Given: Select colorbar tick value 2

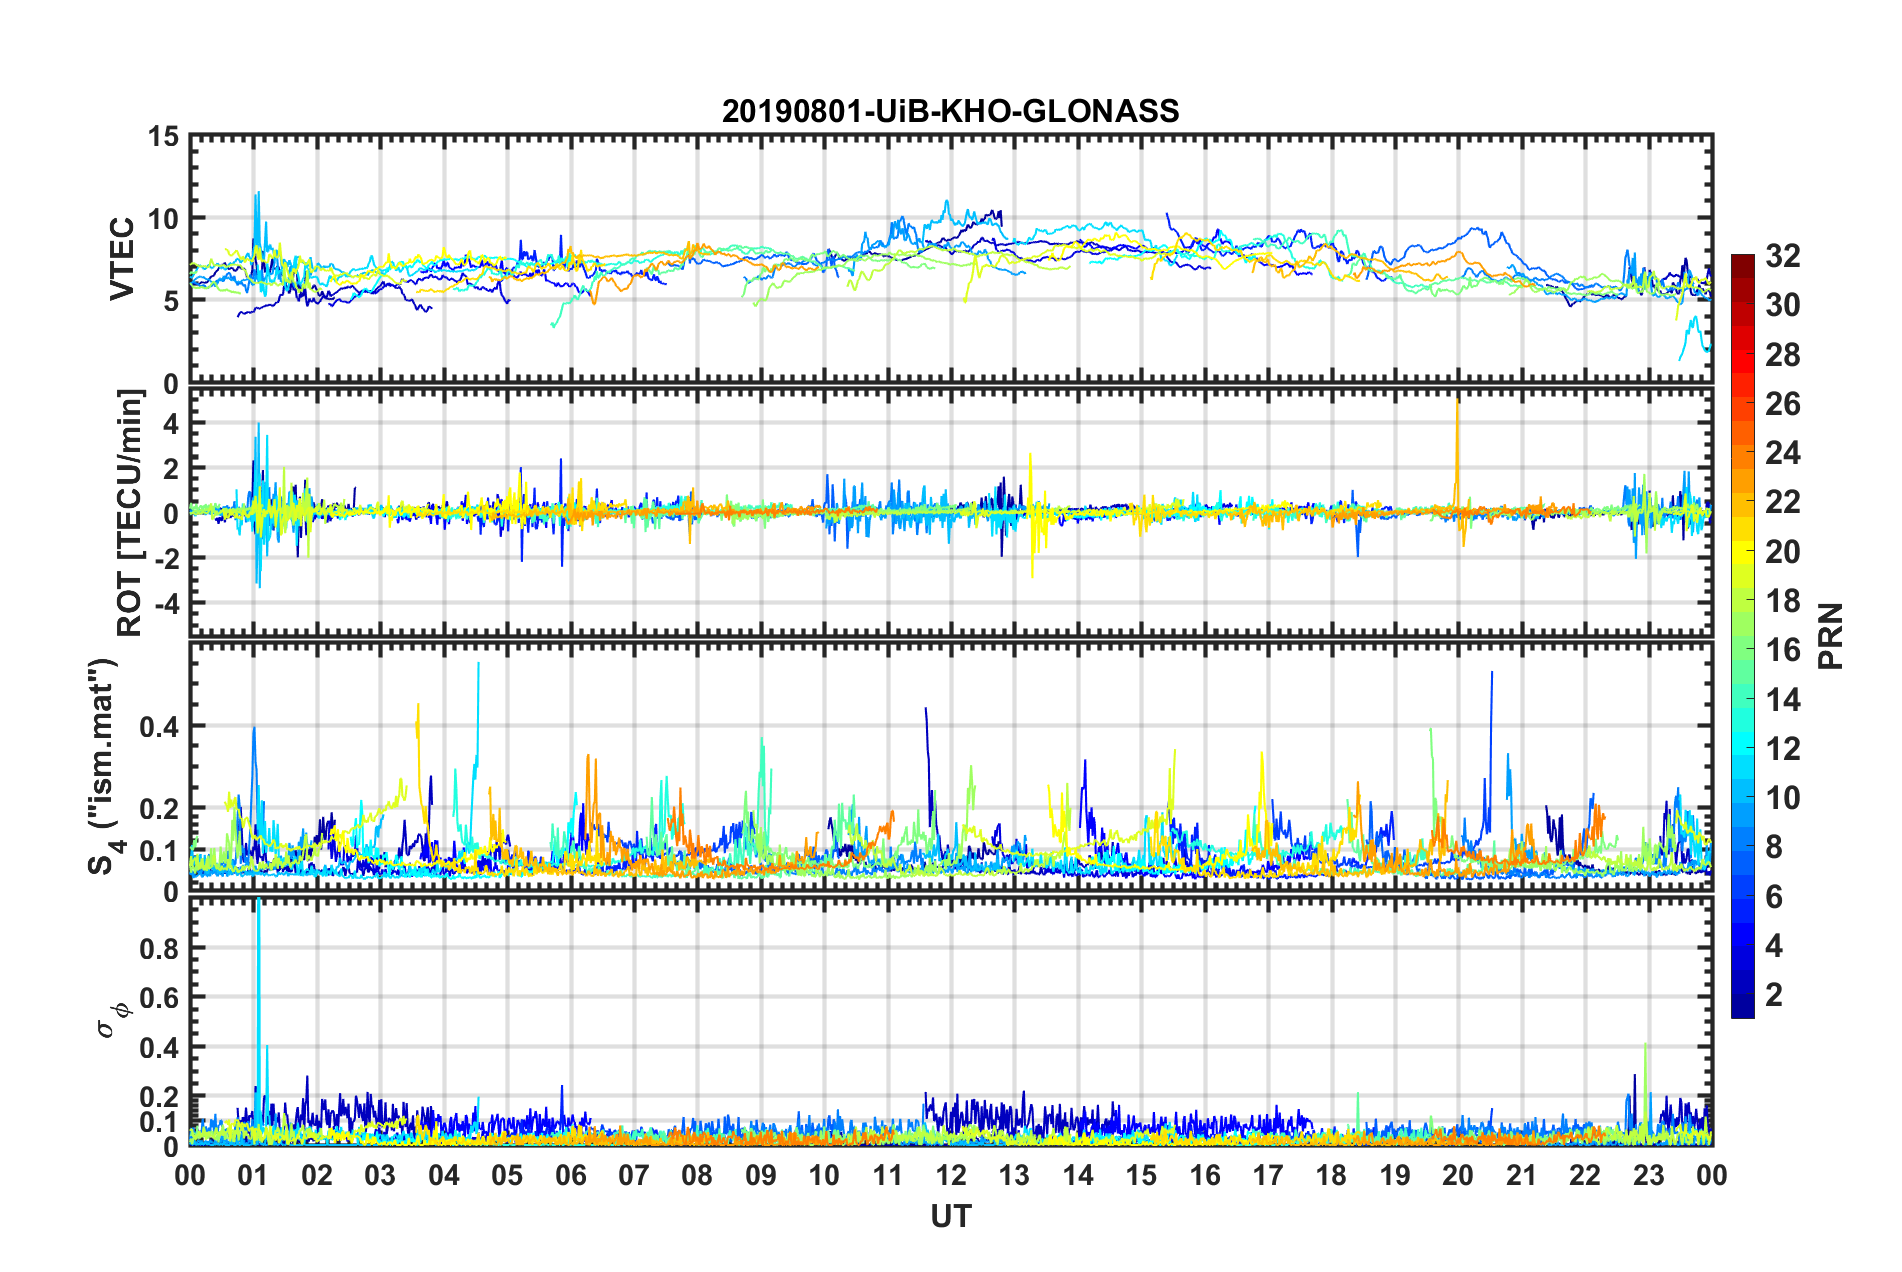Looking at the screenshot, I should point(1774,995).
